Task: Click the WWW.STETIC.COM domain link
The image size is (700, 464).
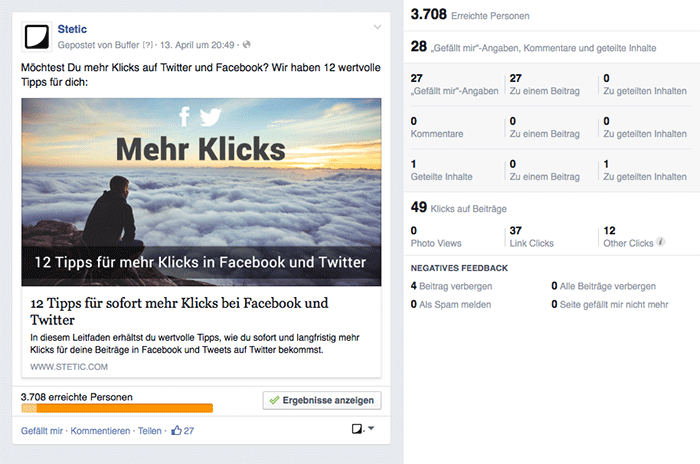Action: pos(69,367)
